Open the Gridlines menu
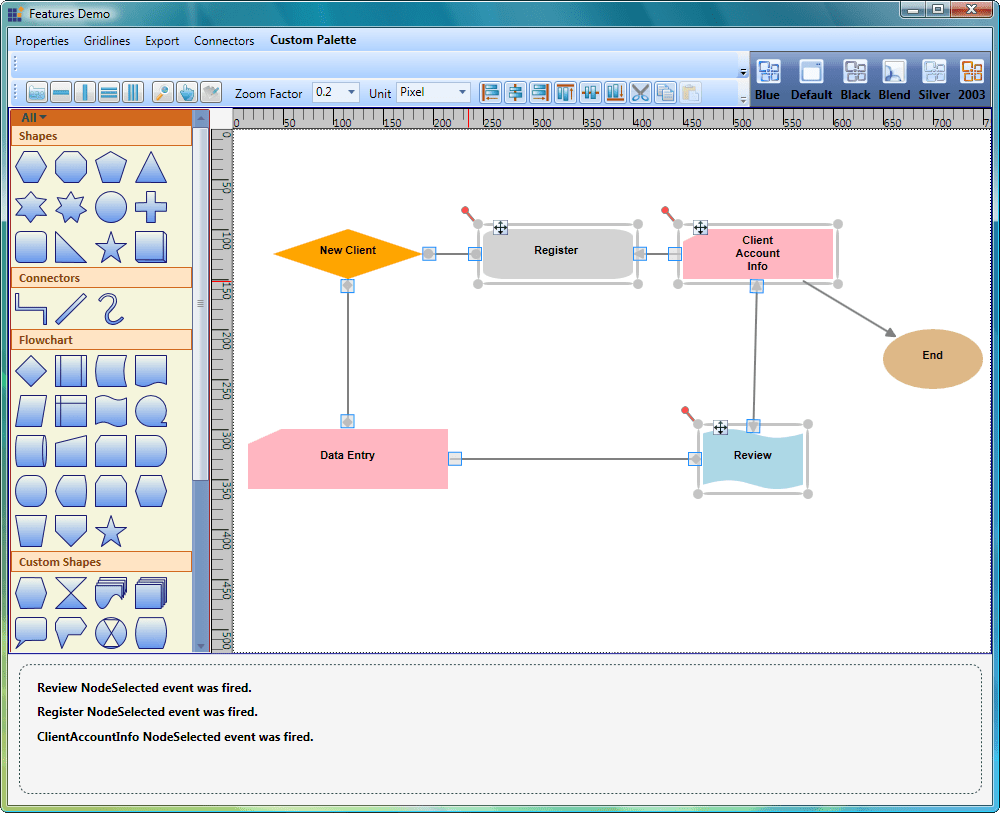The height and width of the screenshot is (813, 1000). point(107,41)
